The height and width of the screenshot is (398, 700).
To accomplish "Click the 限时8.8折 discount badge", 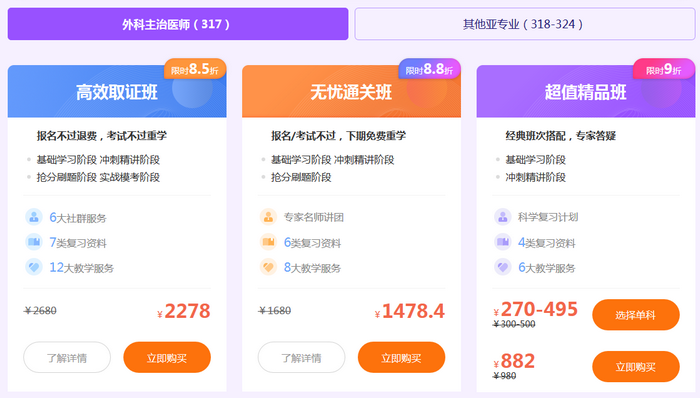I will (x=429, y=69).
